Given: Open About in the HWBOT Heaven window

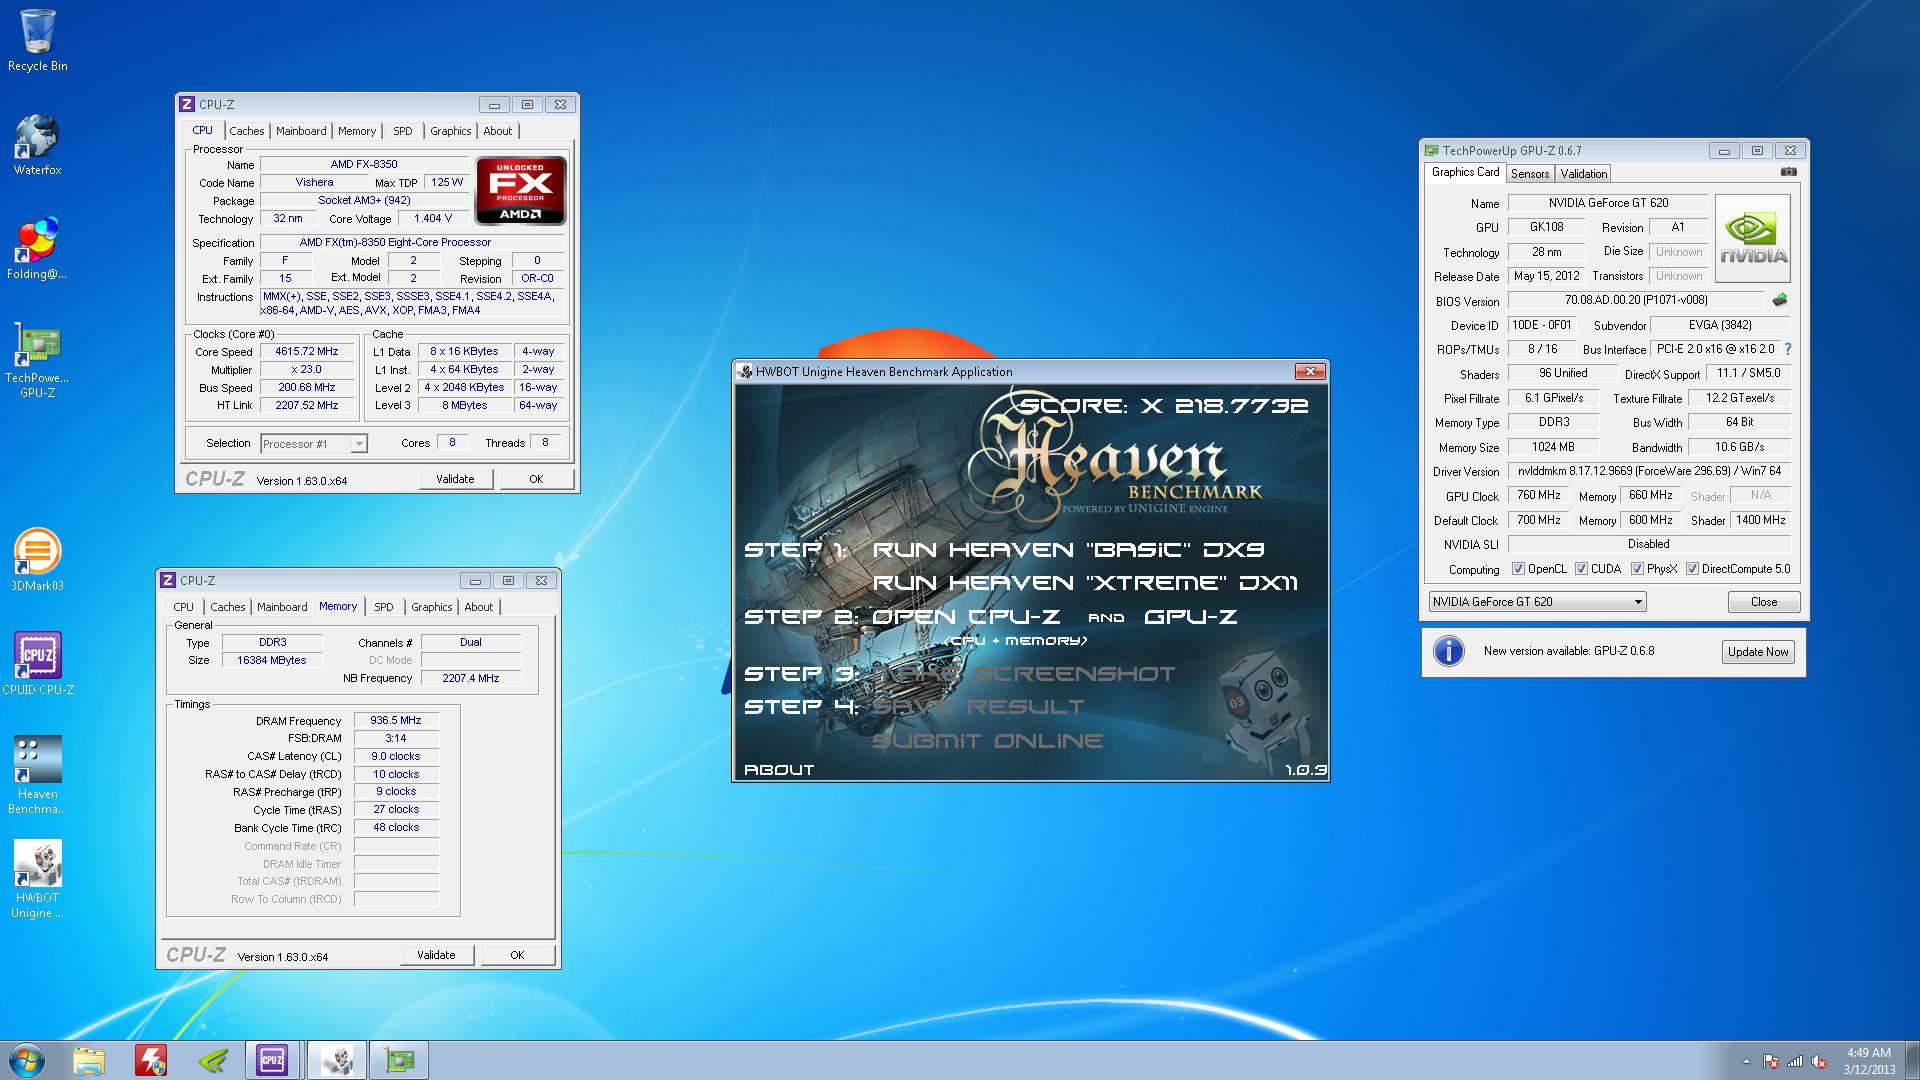Looking at the screenshot, I should click(779, 770).
